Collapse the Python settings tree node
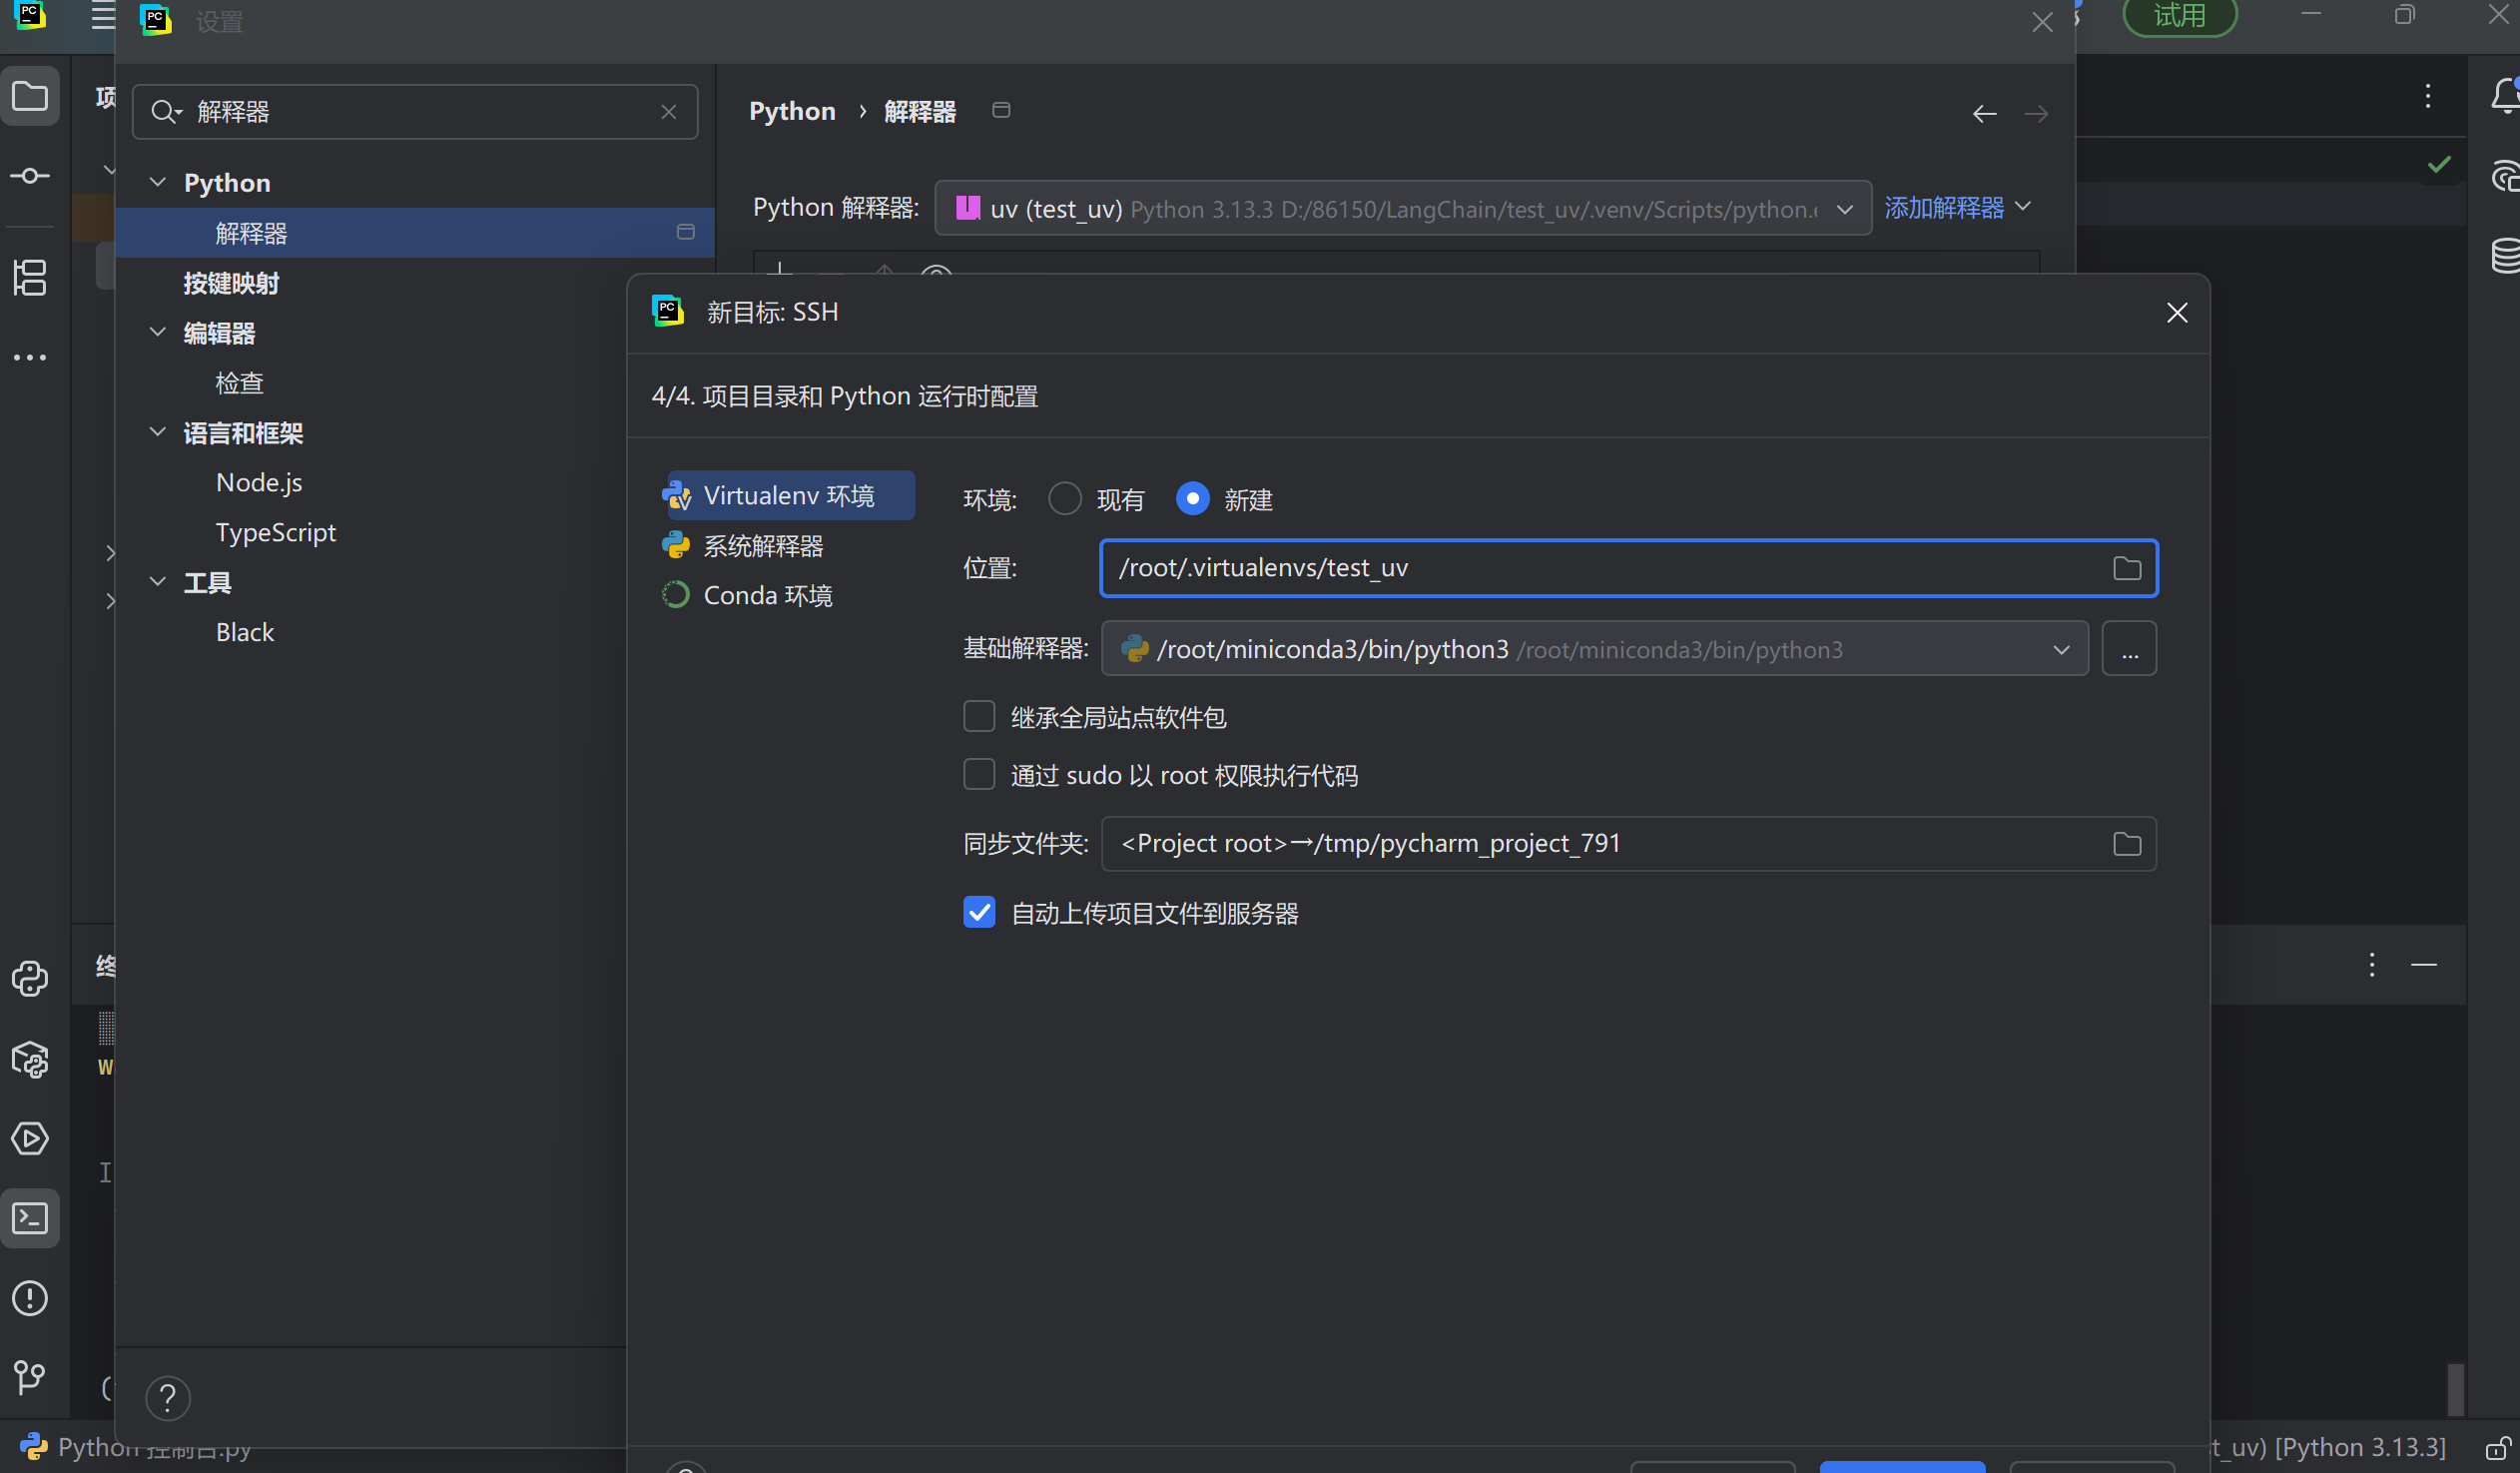Viewport: 2520px width, 1473px height. [157, 182]
